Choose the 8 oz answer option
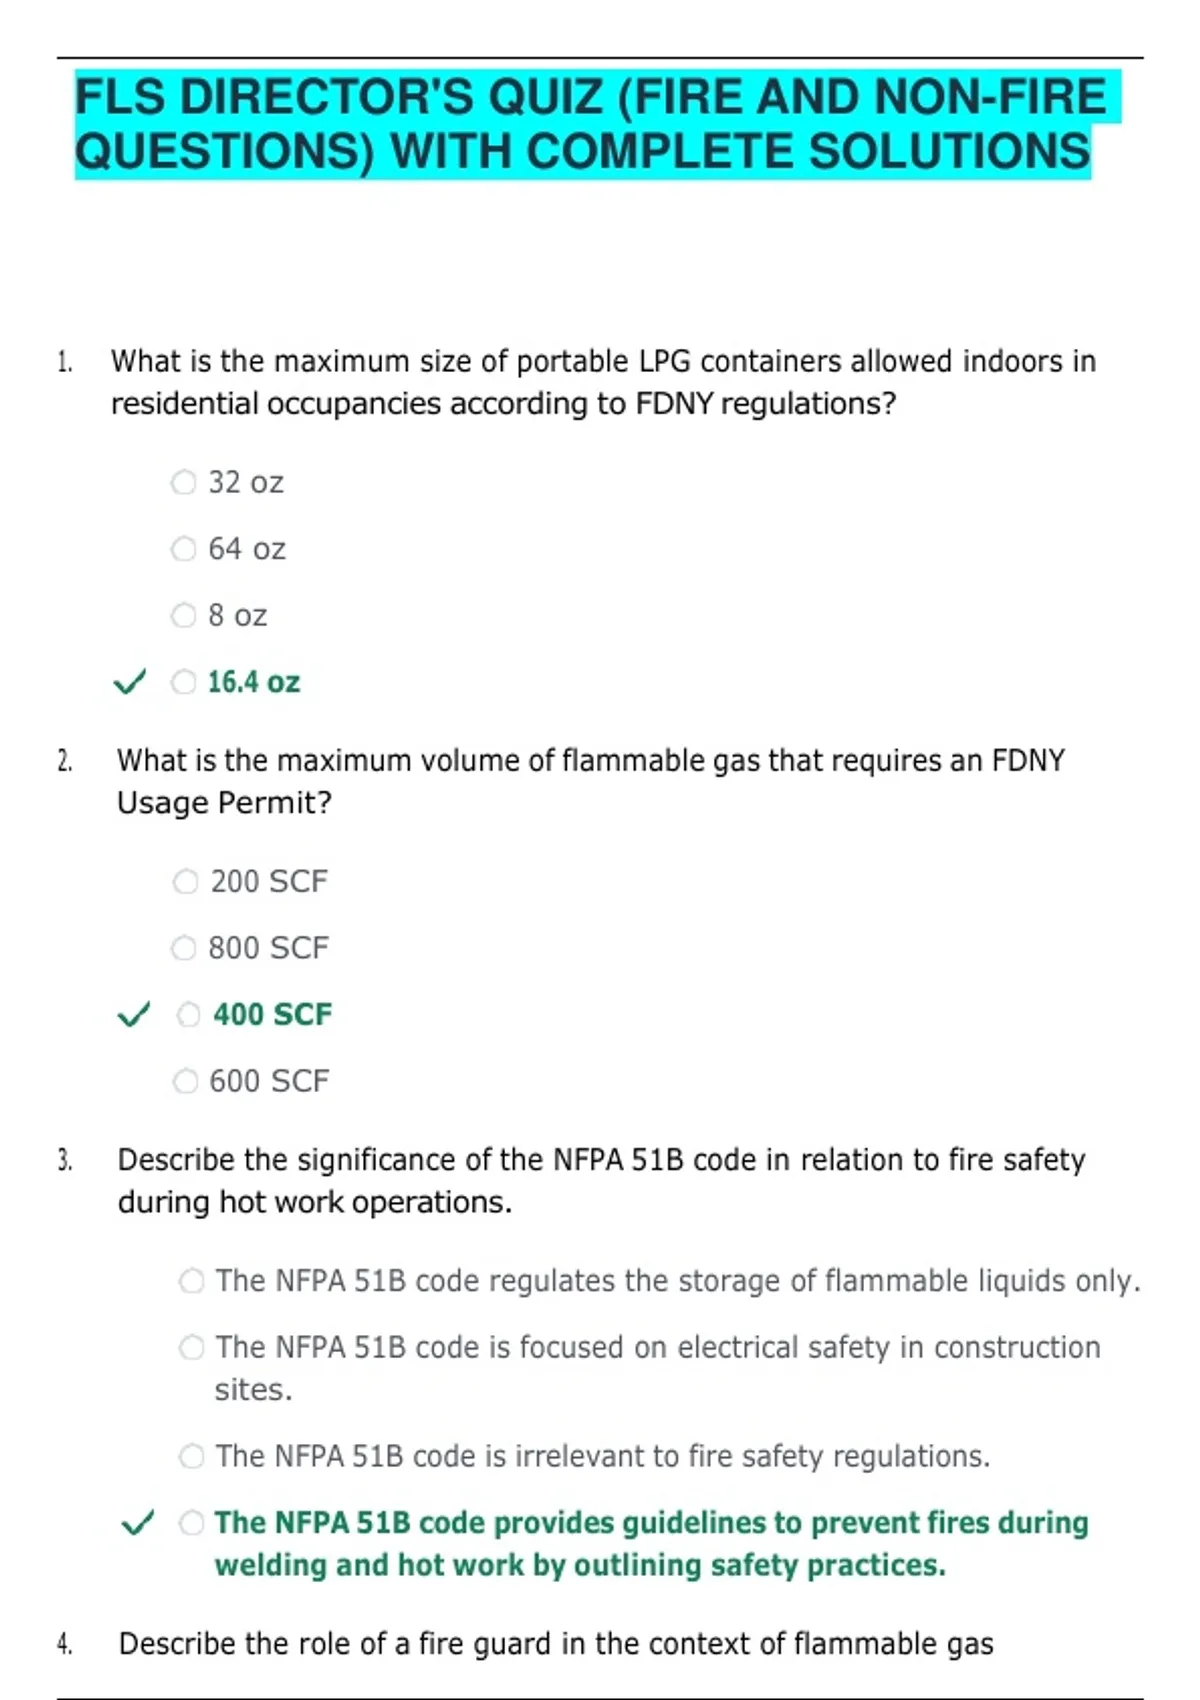This screenshot has width=1200, height=1700. tap(184, 615)
